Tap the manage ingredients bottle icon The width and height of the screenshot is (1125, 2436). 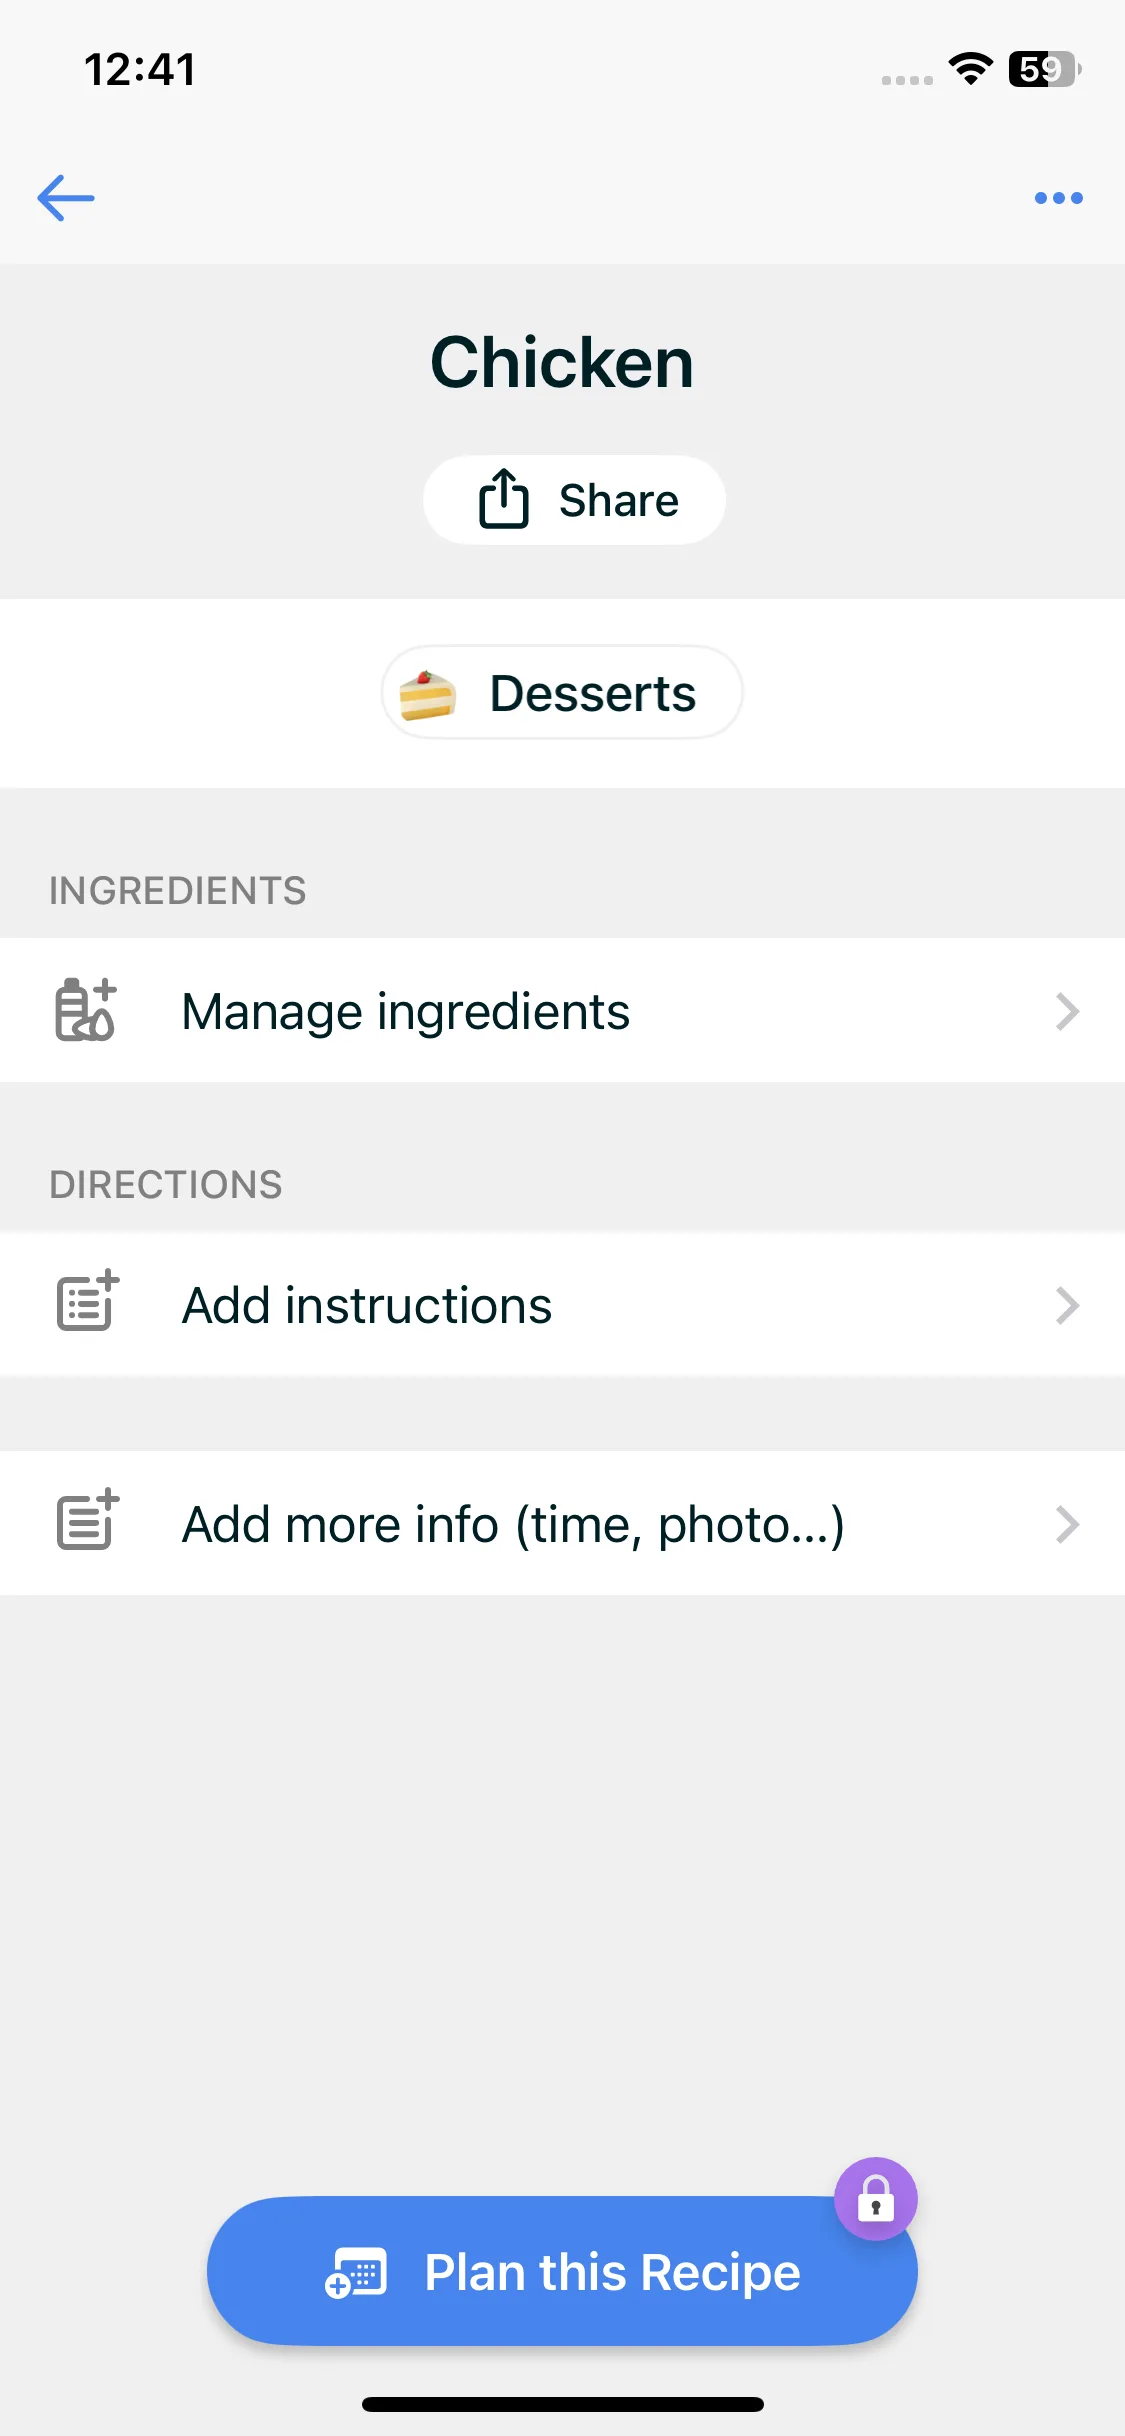(86, 1010)
